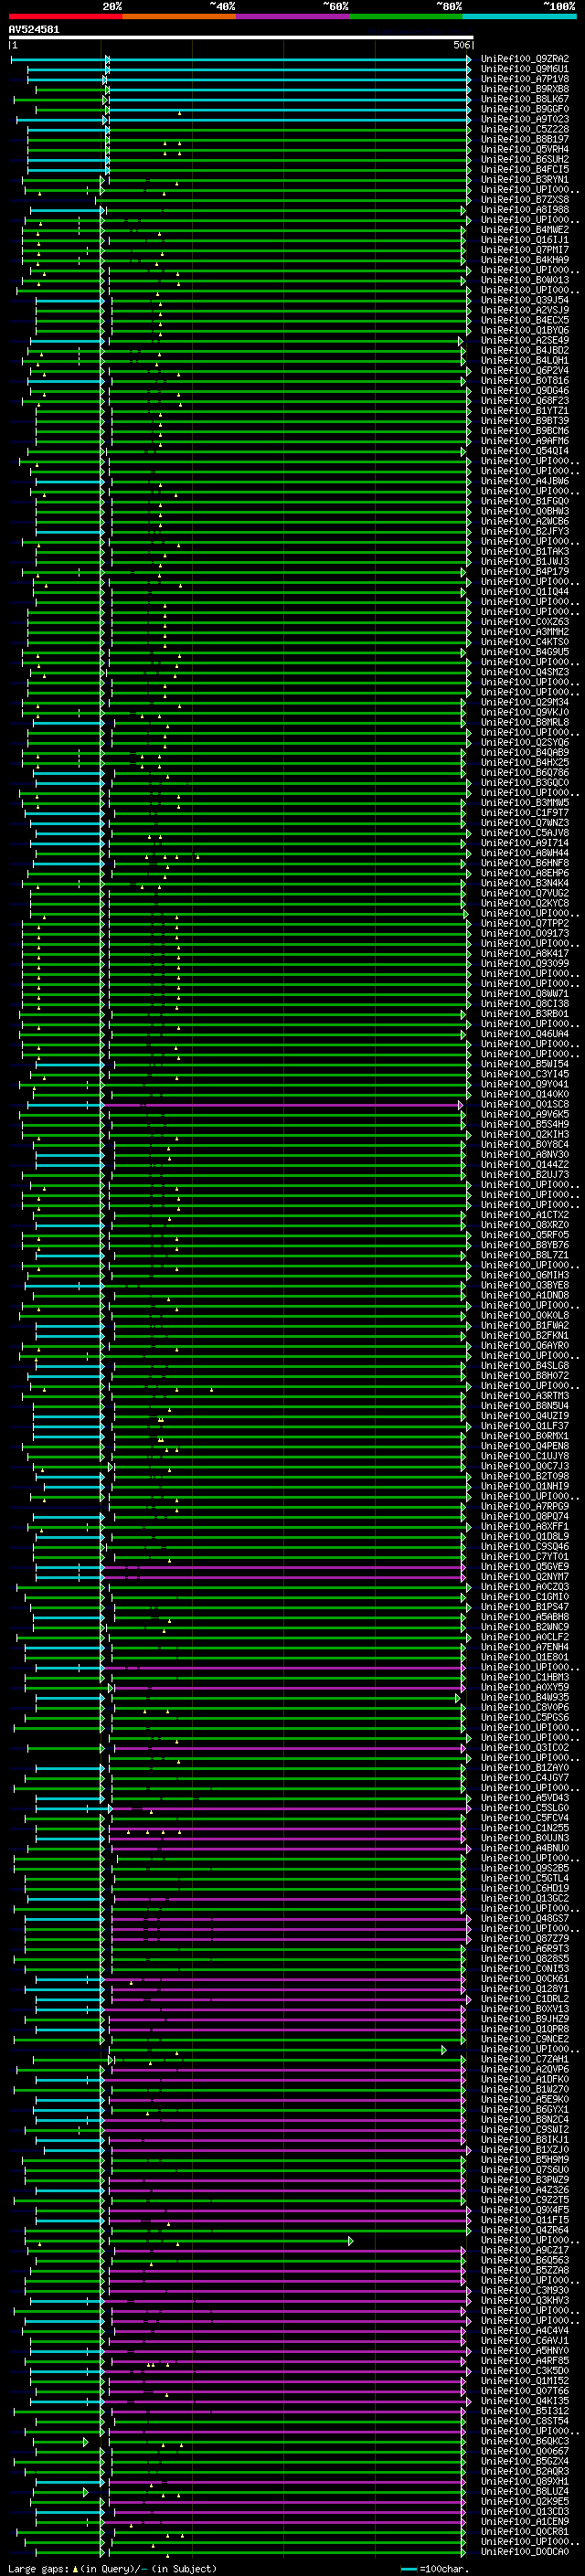This screenshot has height=2576, width=585.
Task: Select hit label UniRef100_Q4ZR64
Action: click(525, 2230)
